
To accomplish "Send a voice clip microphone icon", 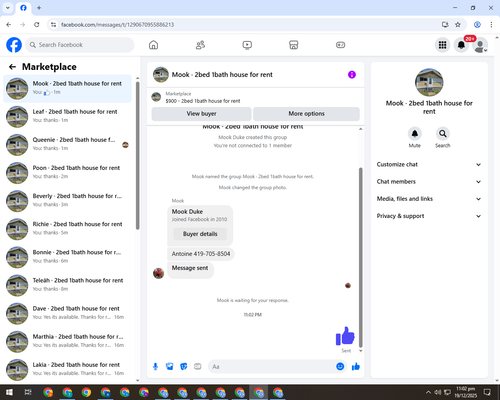I will [155, 367].
